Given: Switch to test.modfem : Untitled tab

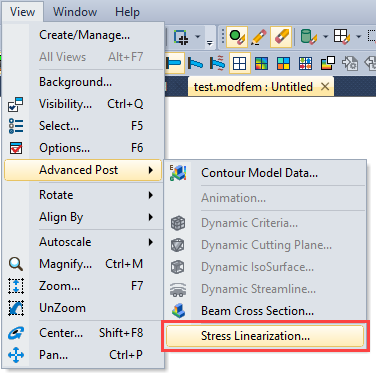Looking at the screenshot, I should tap(253, 87).
